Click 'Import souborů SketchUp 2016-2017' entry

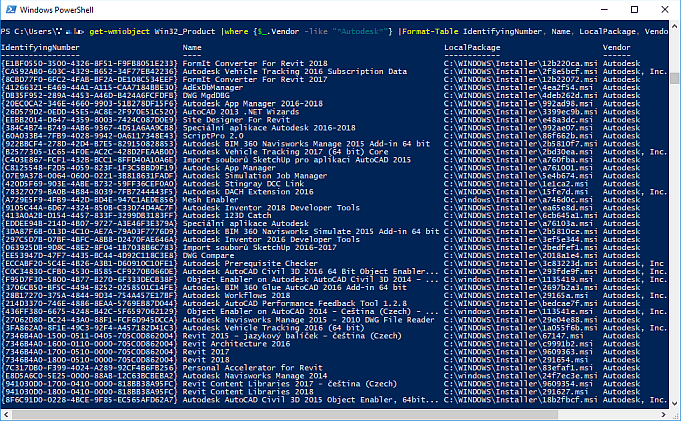point(259,248)
